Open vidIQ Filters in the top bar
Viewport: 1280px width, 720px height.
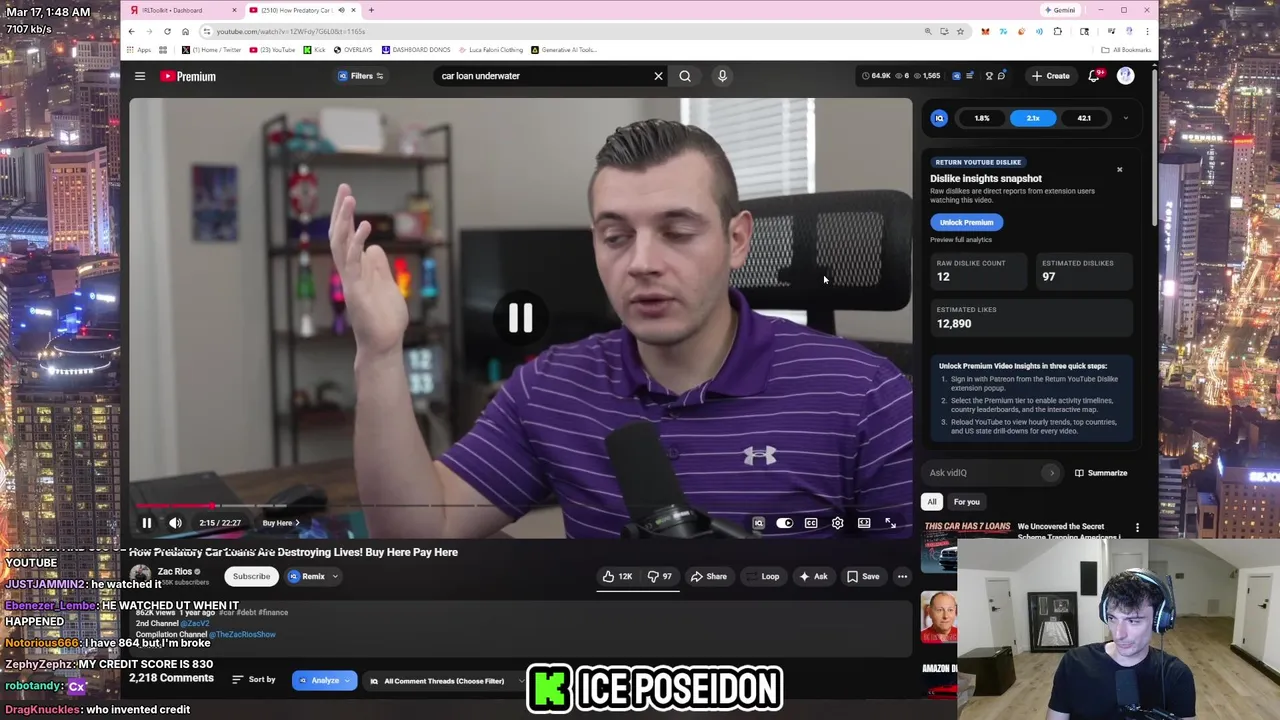coord(361,76)
